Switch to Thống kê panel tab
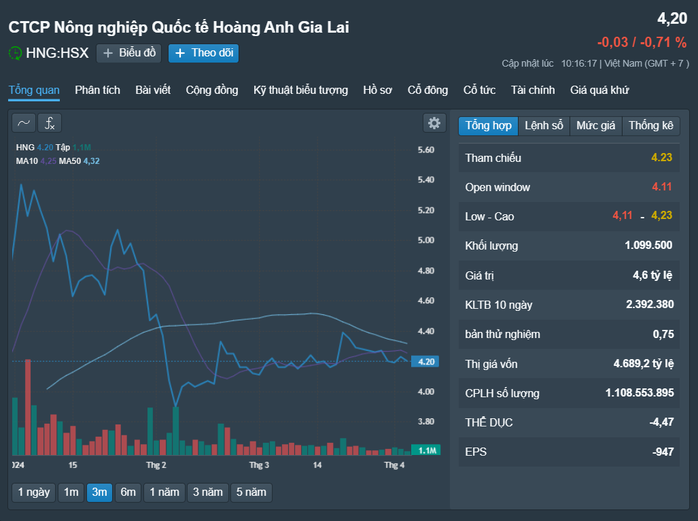Screen dimensions: 698x521 point(651,126)
